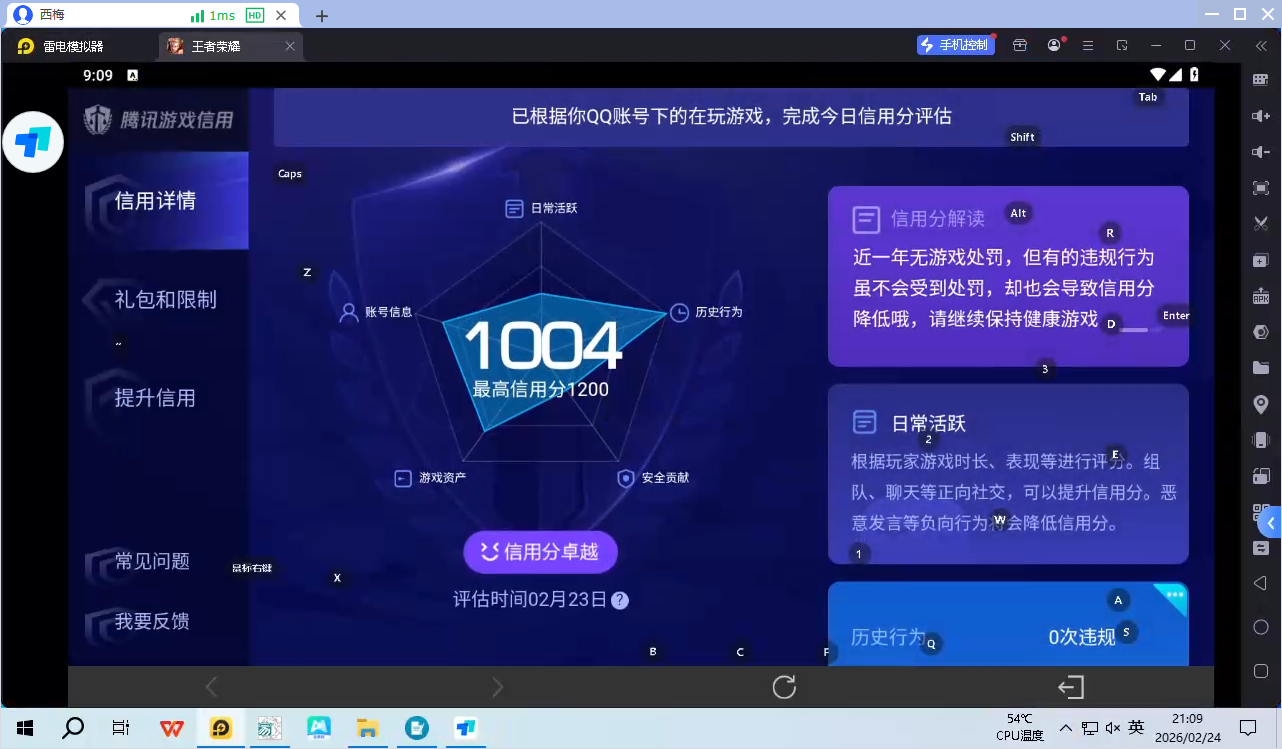Expand hidden icons in the system tray
Image resolution: width=1282 pixels, height=749 pixels.
1067,727
